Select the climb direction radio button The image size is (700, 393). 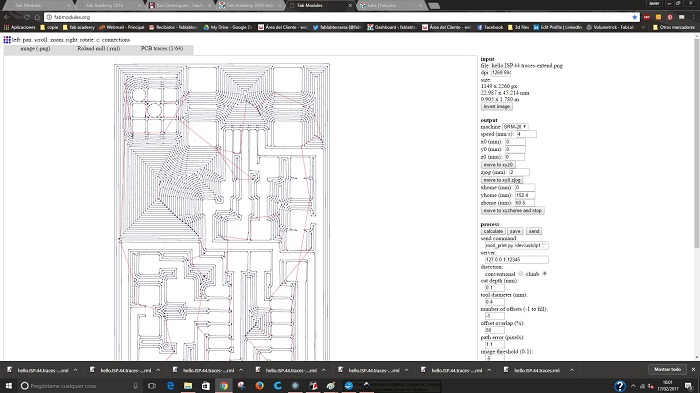click(x=545, y=274)
